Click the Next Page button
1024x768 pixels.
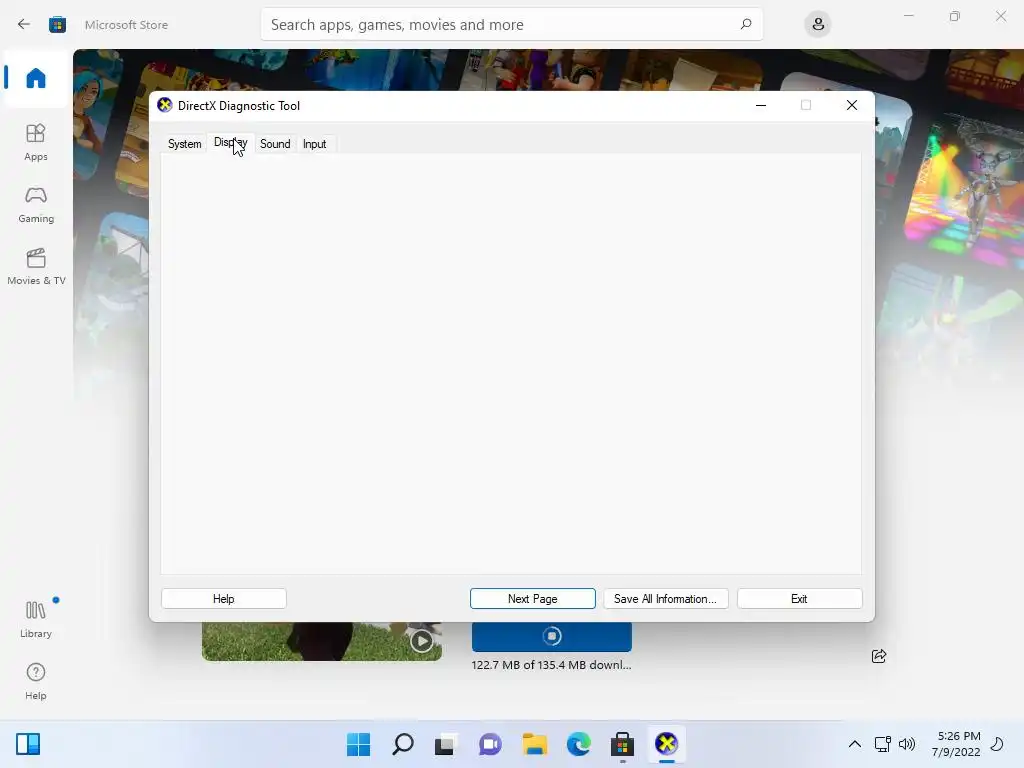point(532,599)
